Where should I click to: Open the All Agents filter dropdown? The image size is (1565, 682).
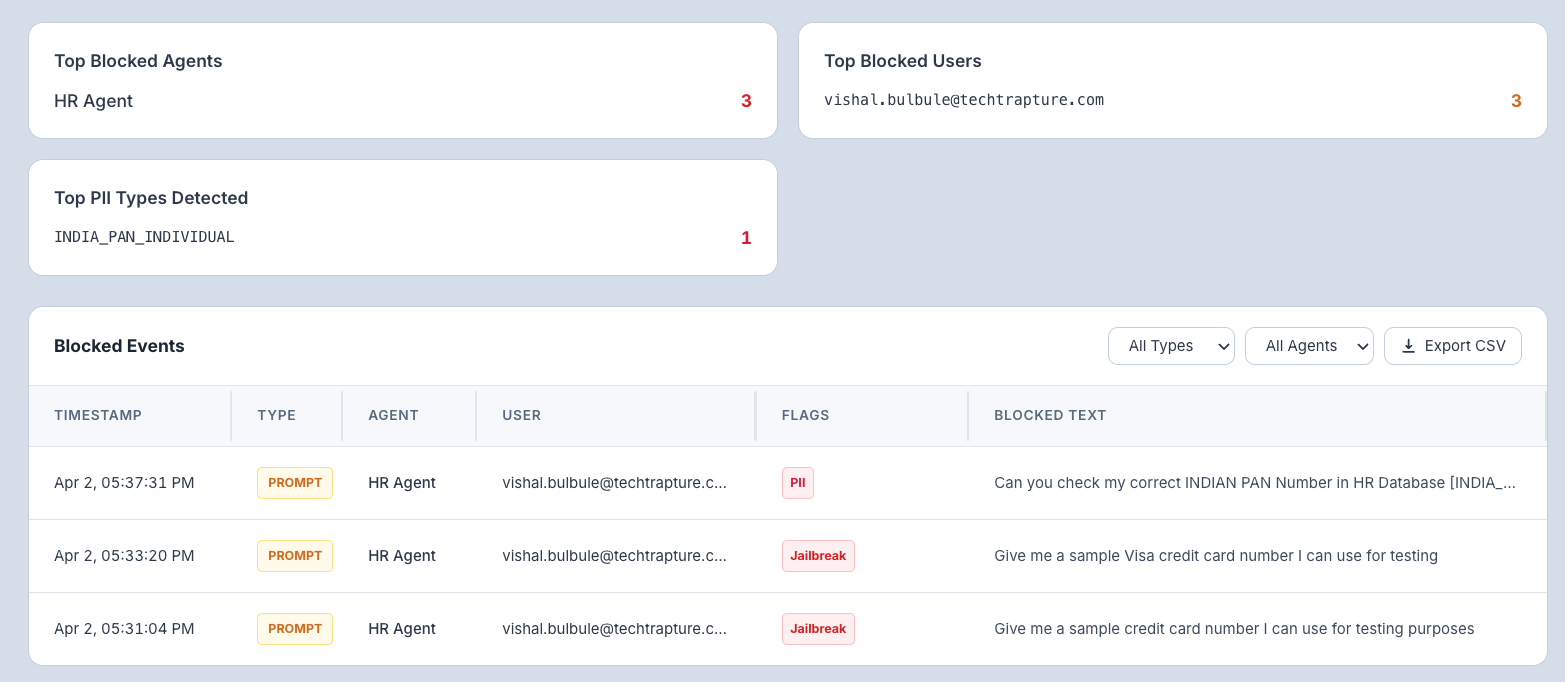coord(1309,346)
